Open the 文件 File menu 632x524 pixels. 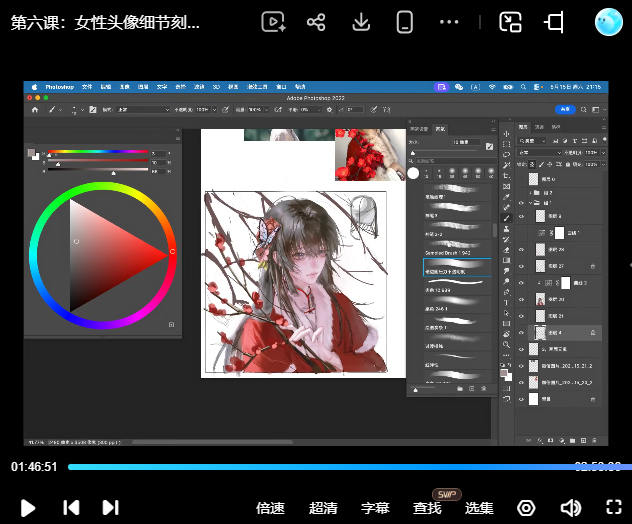coord(87,87)
